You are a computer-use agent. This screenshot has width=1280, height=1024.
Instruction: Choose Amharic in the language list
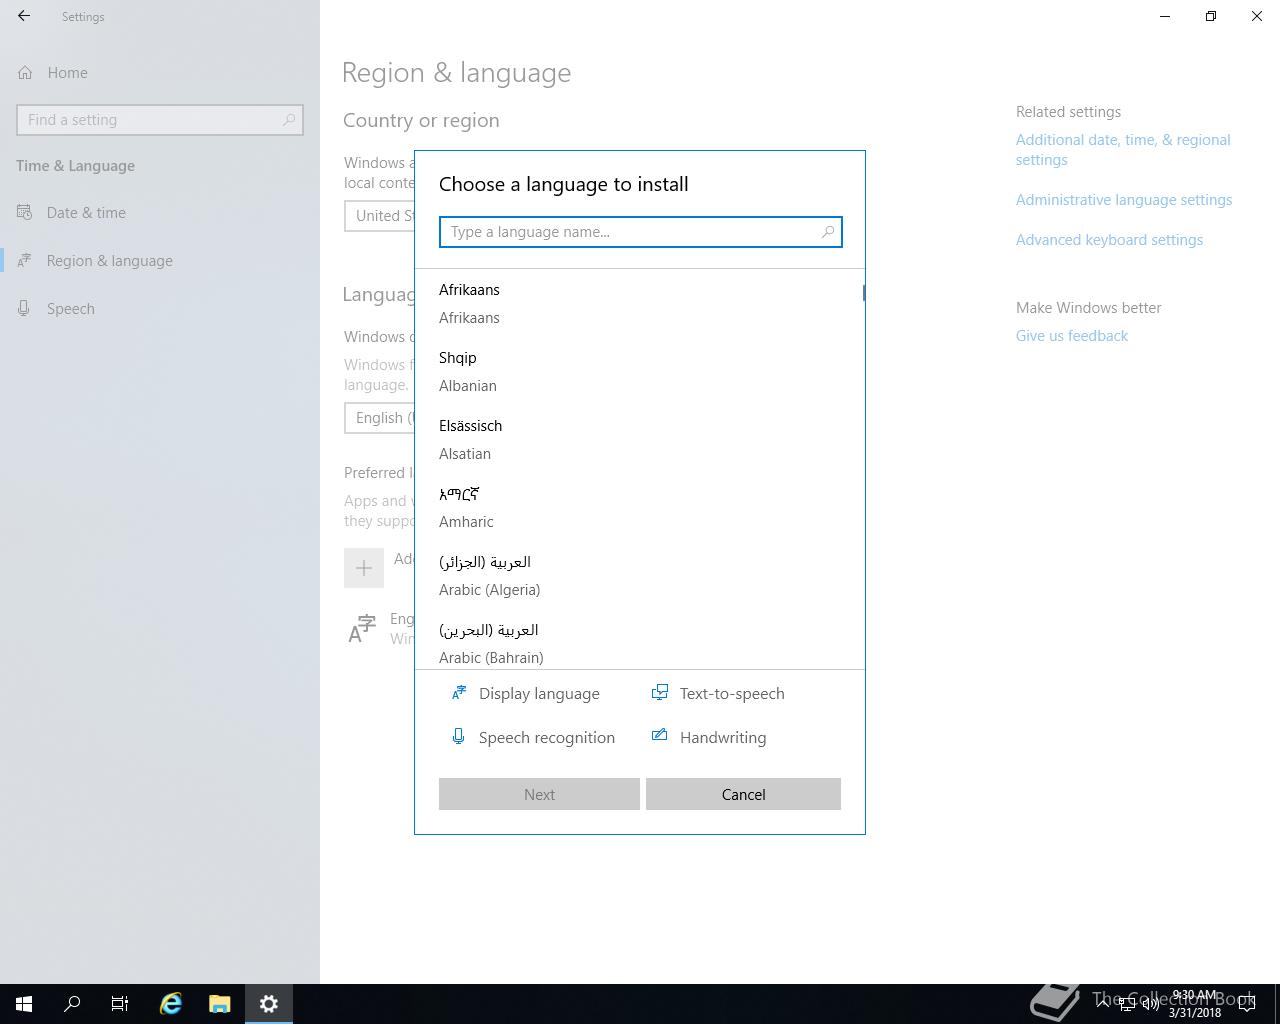pyautogui.click(x=466, y=507)
